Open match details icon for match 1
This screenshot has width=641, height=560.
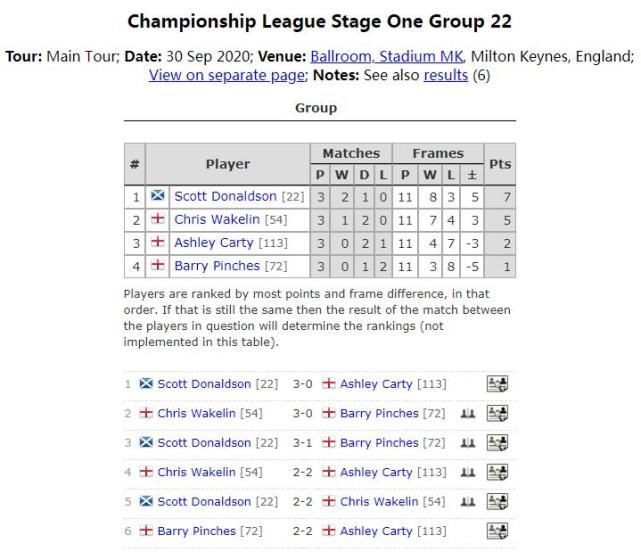497,384
